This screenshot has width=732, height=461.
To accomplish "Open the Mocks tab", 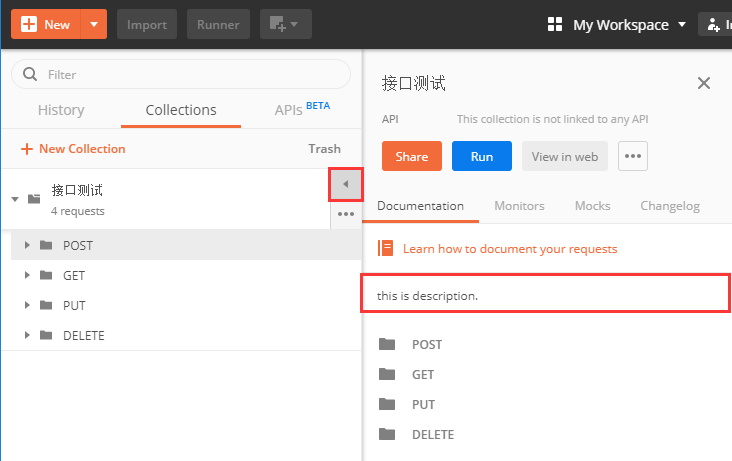I will [x=592, y=206].
